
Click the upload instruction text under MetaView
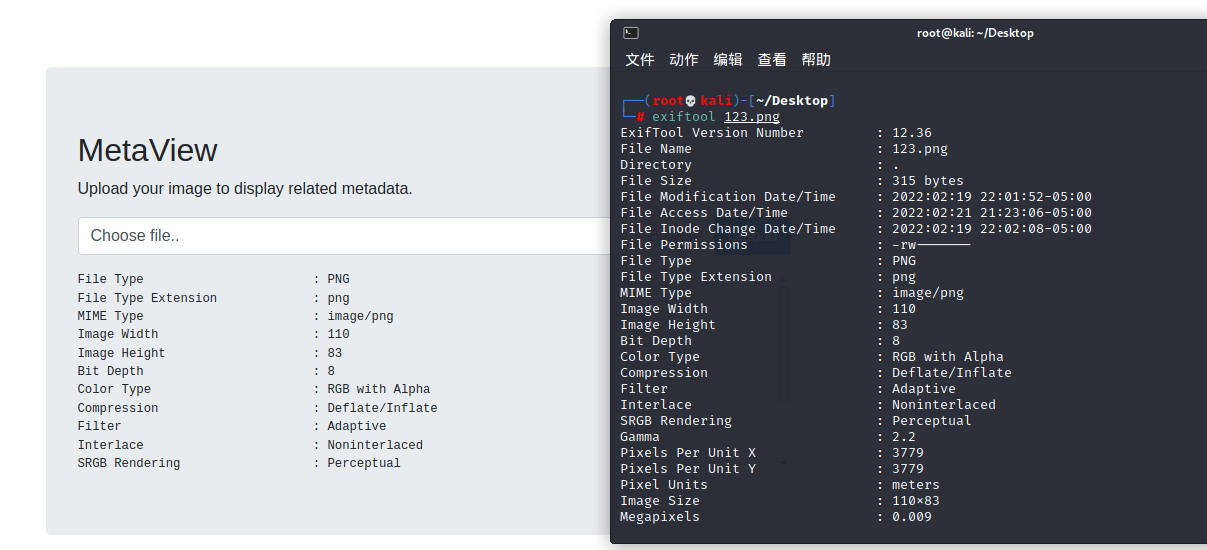coord(245,188)
